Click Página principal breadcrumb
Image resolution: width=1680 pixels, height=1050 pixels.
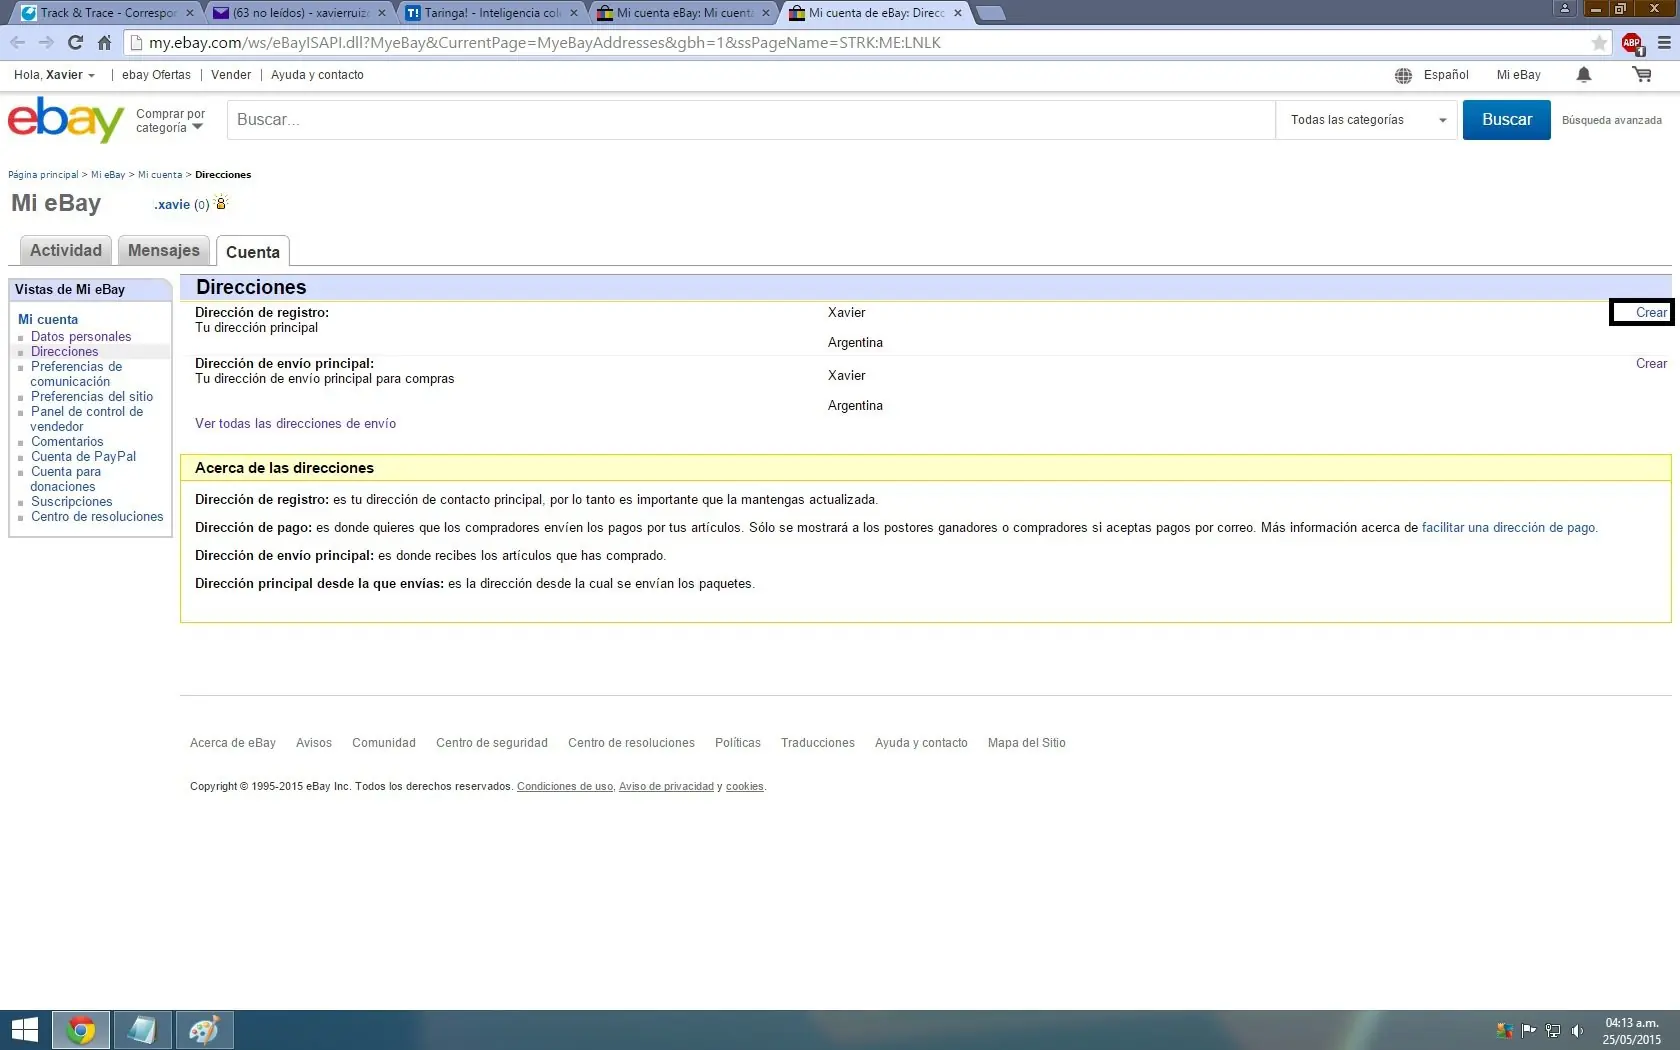point(43,175)
